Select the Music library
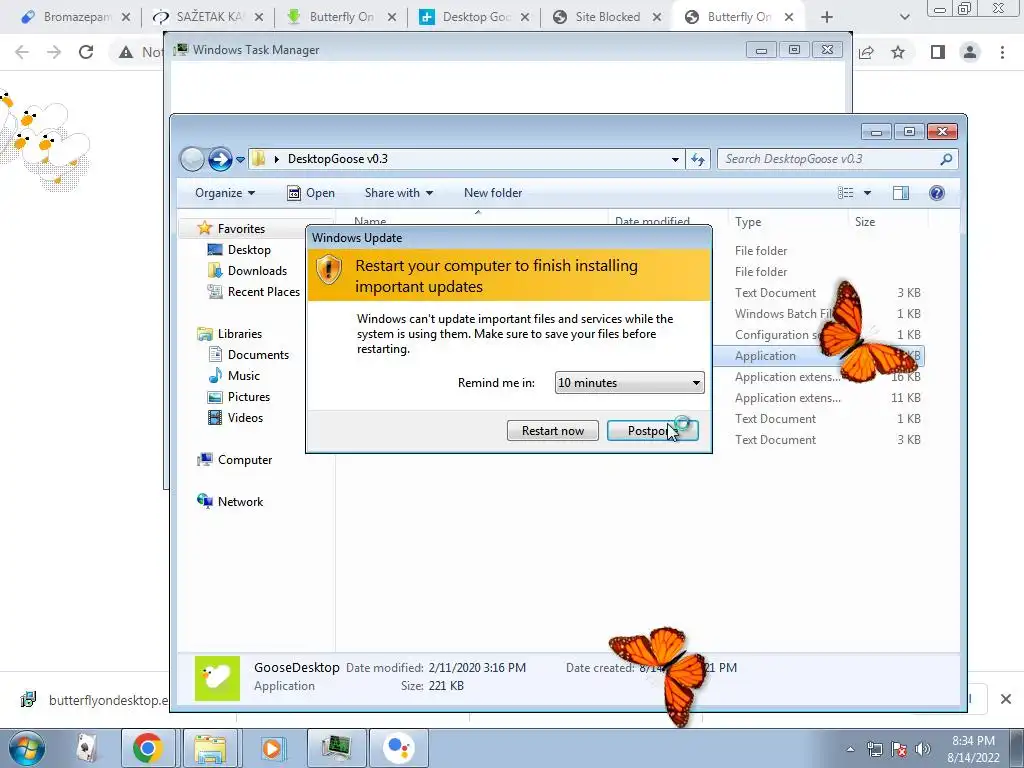 coord(243,376)
